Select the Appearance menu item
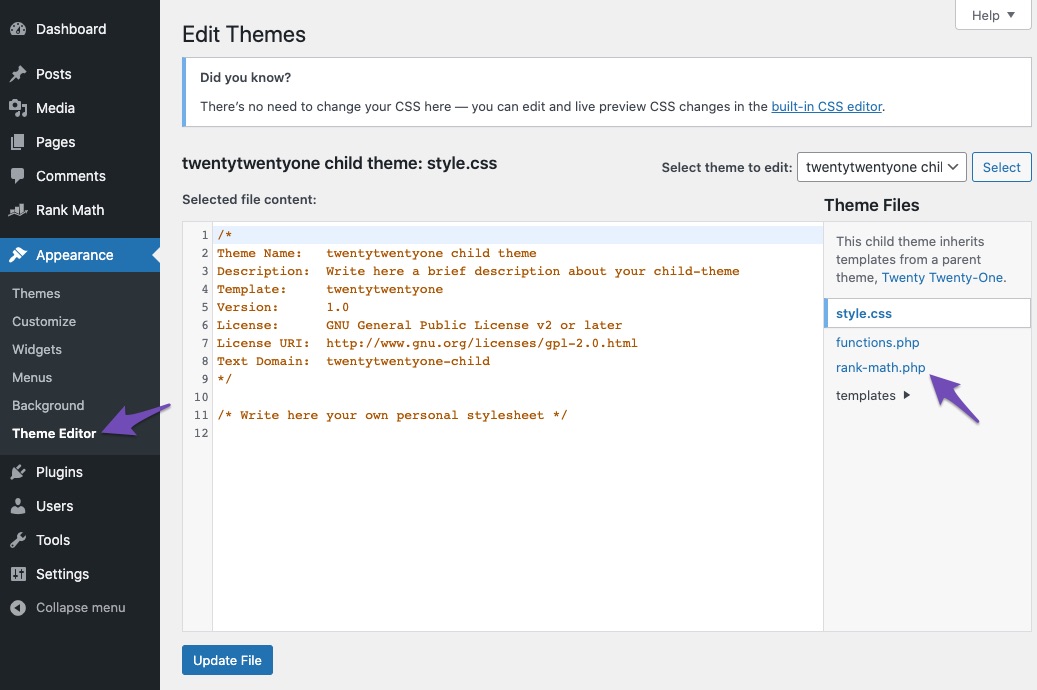The height and width of the screenshot is (690, 1037). click(x=80, y=255)
